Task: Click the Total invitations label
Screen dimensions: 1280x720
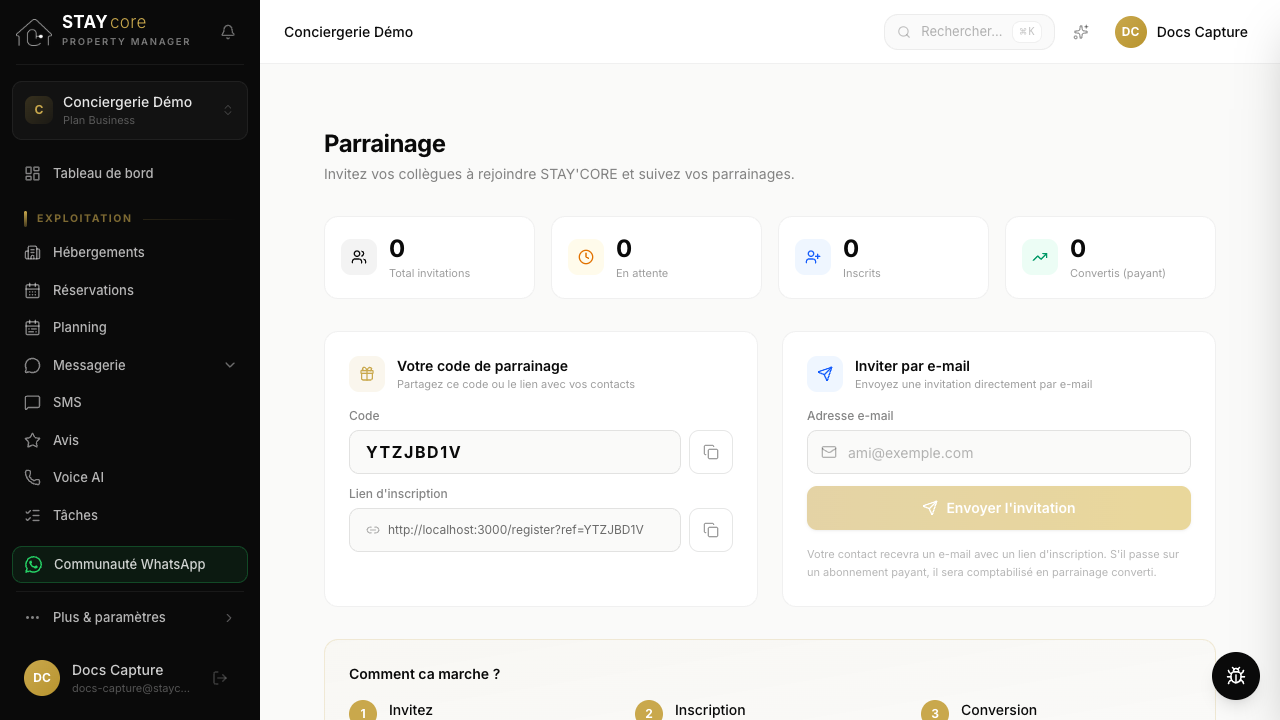Action: pos(429,273)
